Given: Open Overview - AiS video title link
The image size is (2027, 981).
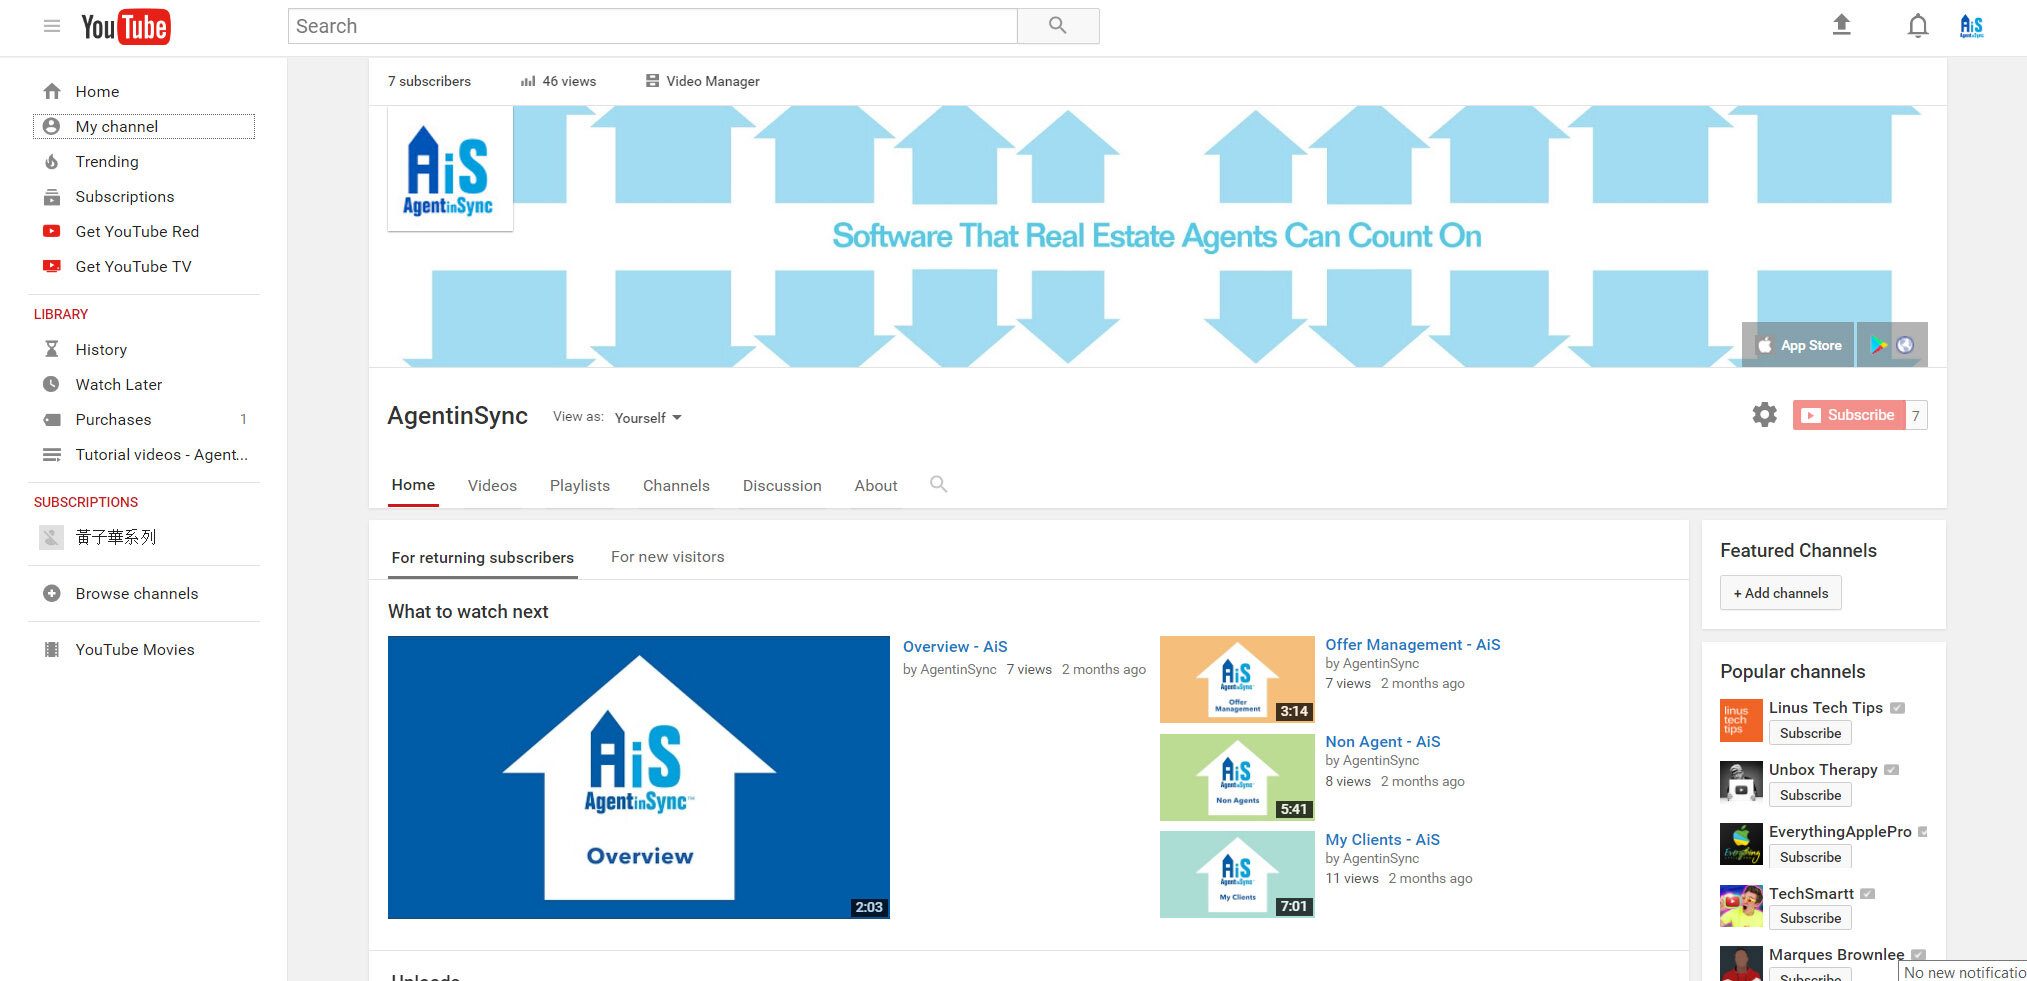Looking at the screenshot, I should point(955,647).
